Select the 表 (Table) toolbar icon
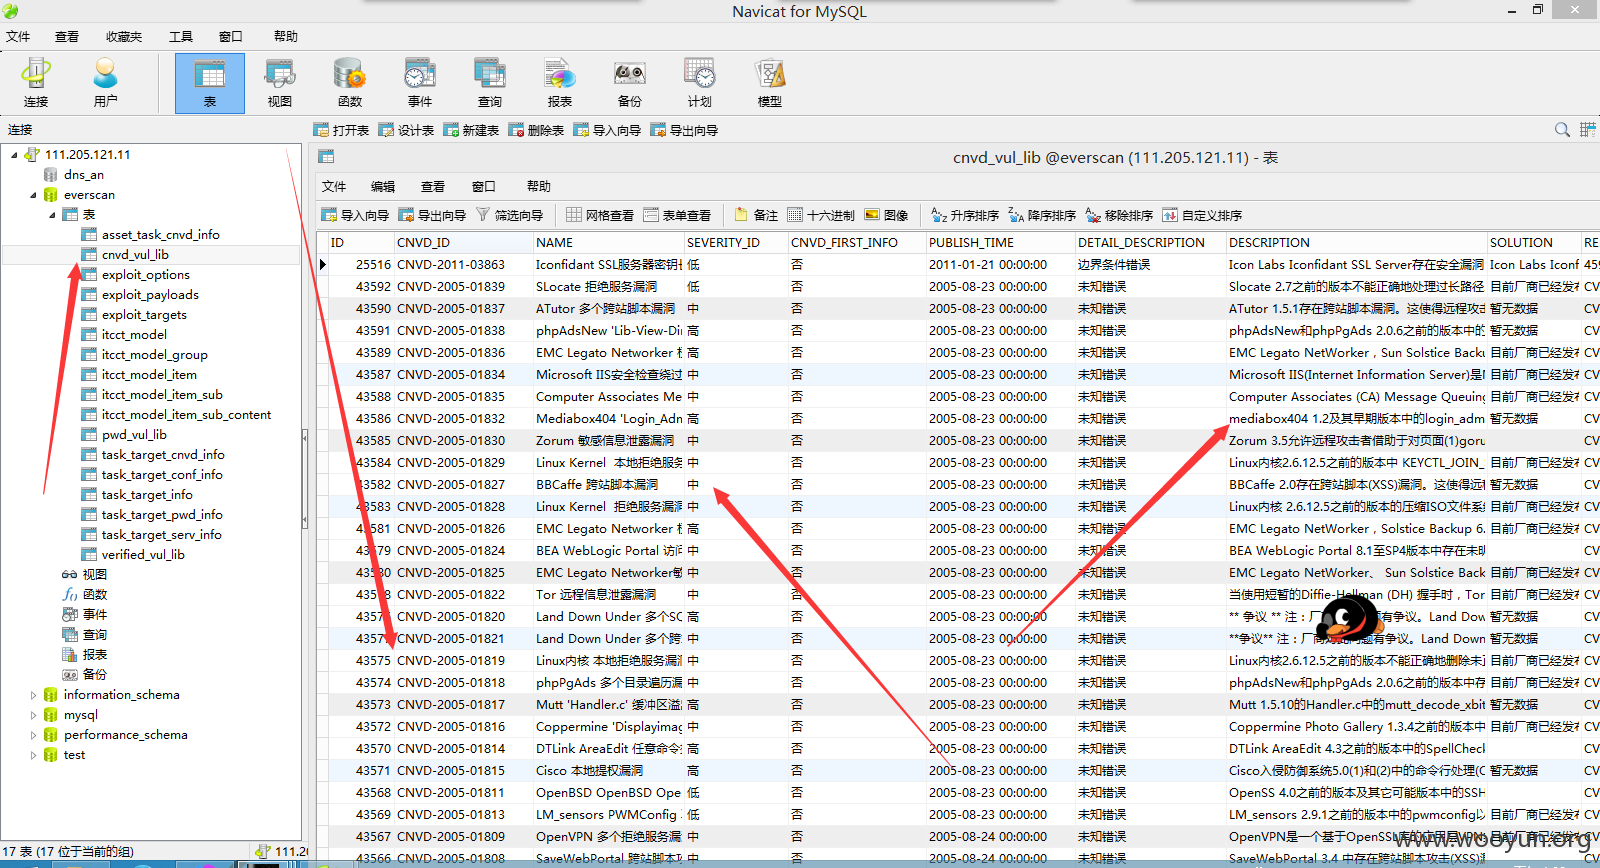Viewport: 1600px width, 868px height. click(210, 83)
